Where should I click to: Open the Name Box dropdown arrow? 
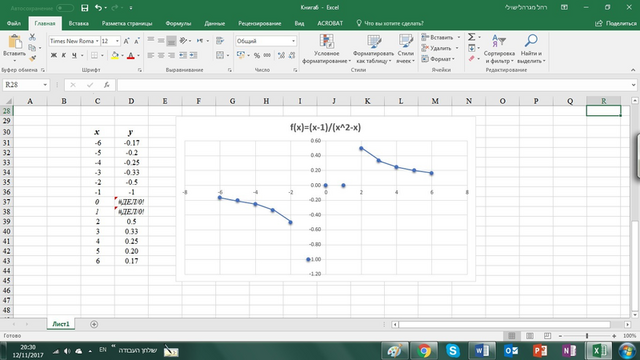click(45, 85)
